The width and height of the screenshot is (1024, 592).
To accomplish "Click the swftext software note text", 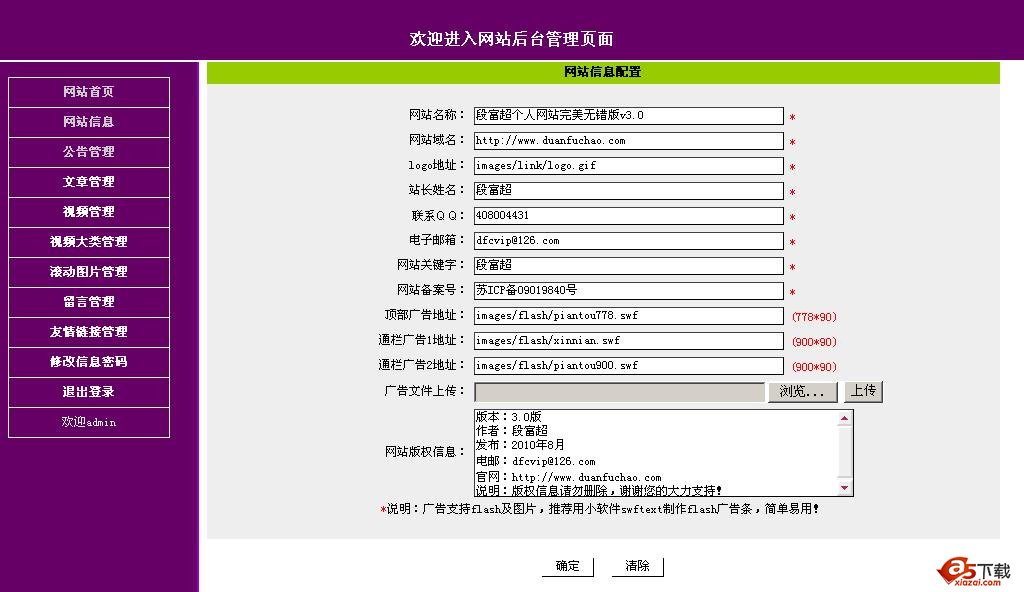I will pos(600,509).
